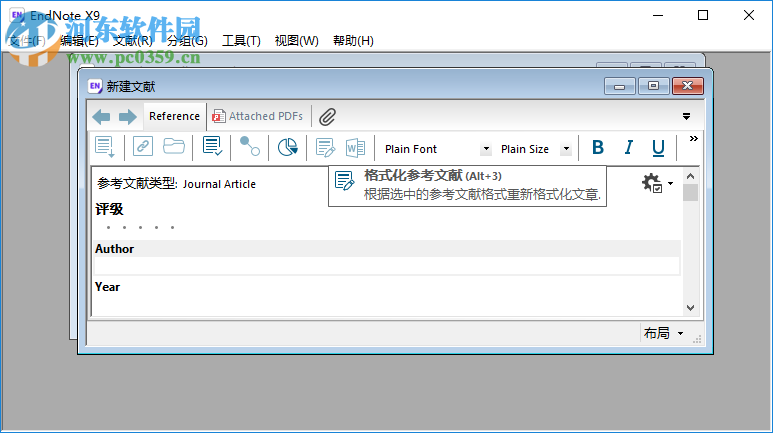
Task: Open the gear settings dropdown
Action: click(658, 183)
